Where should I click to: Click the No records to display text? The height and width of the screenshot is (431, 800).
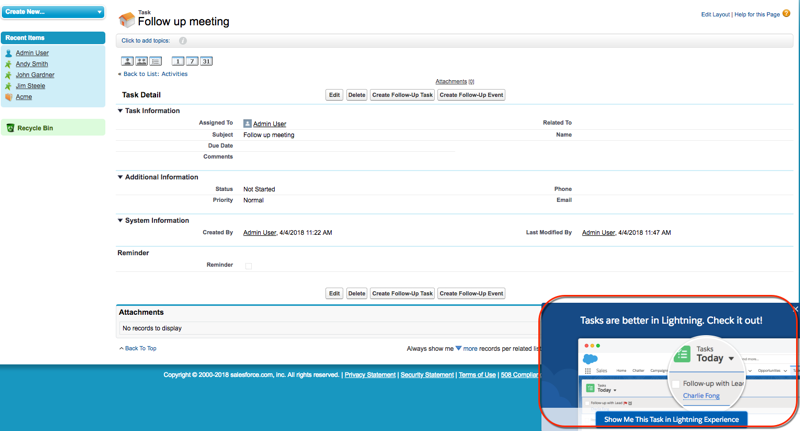[152, 328]
